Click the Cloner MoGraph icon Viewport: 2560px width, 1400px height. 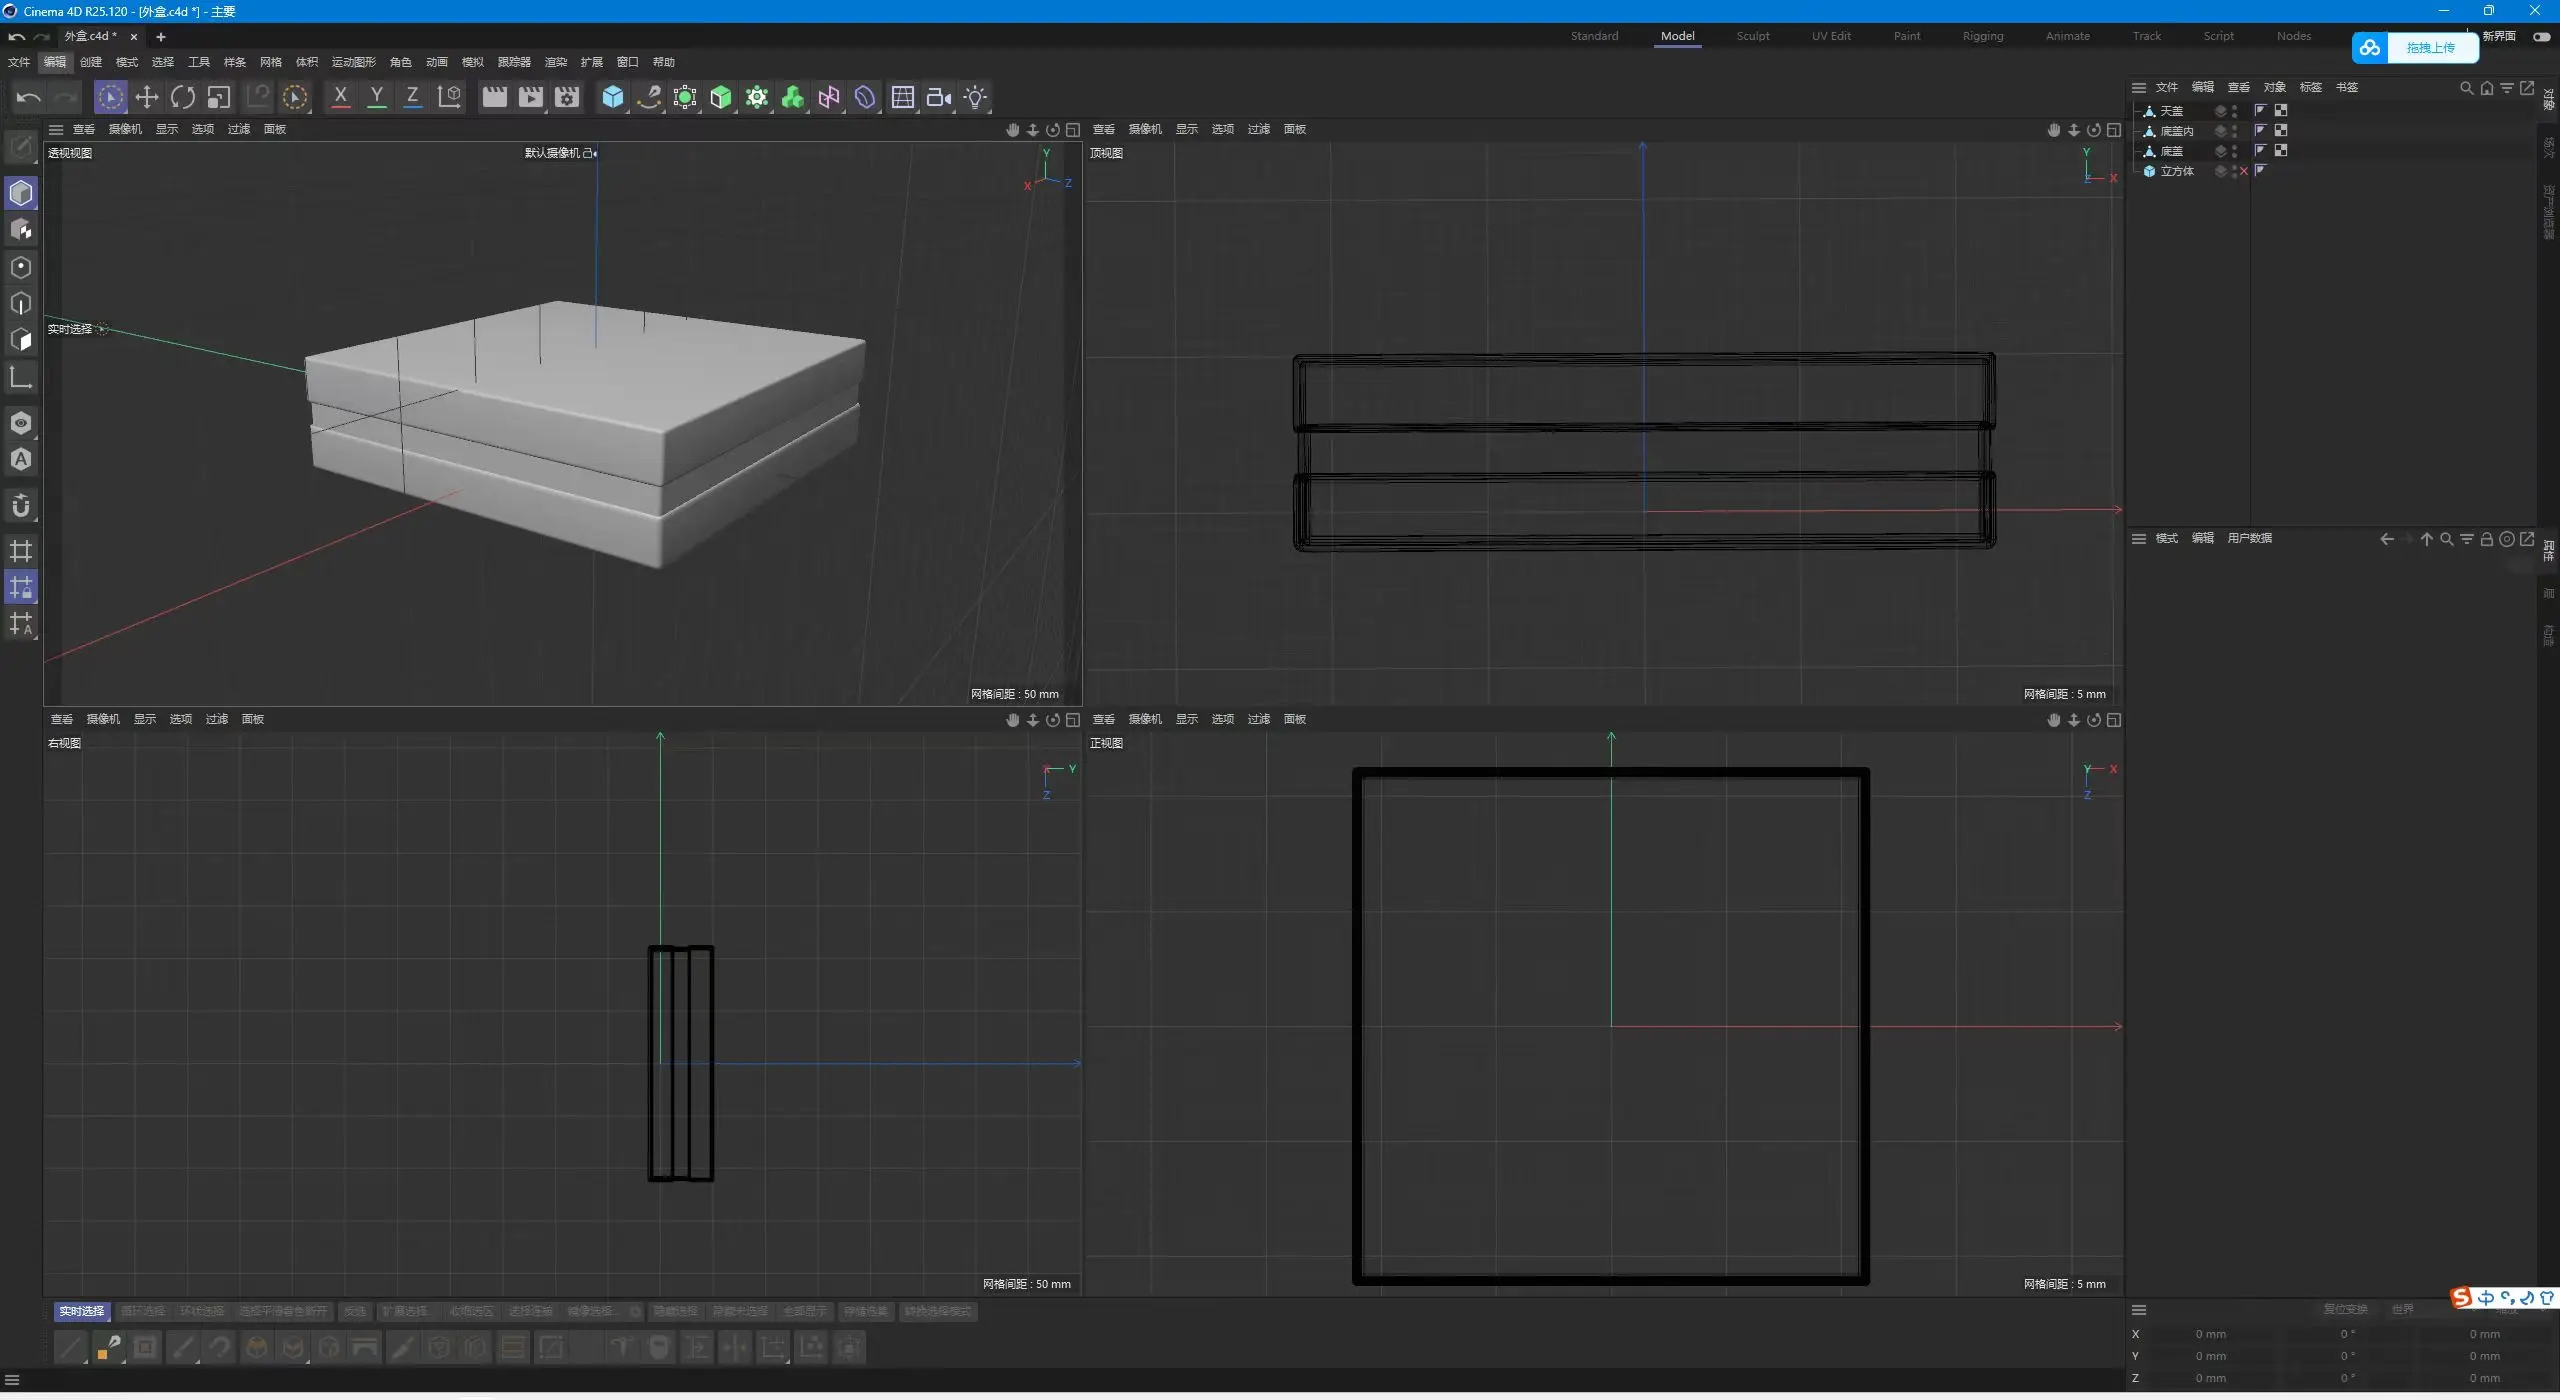pos(793,97)
